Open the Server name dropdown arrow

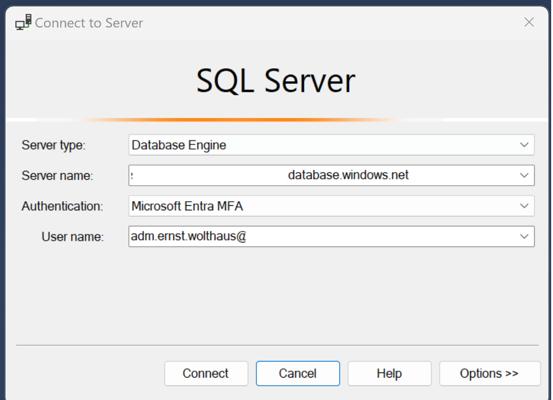[x=524, y=175]
